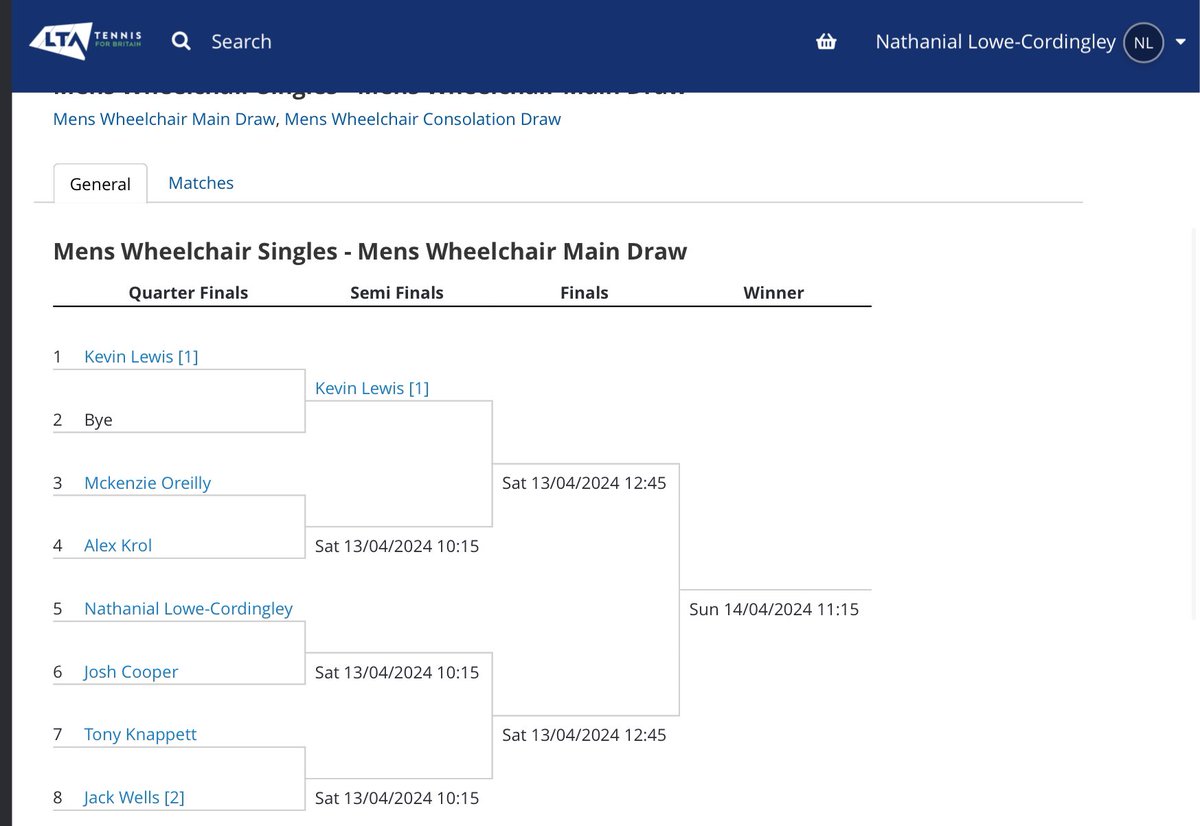
Task: Switch to the Matches tab
Action: [x=201, y=183]
